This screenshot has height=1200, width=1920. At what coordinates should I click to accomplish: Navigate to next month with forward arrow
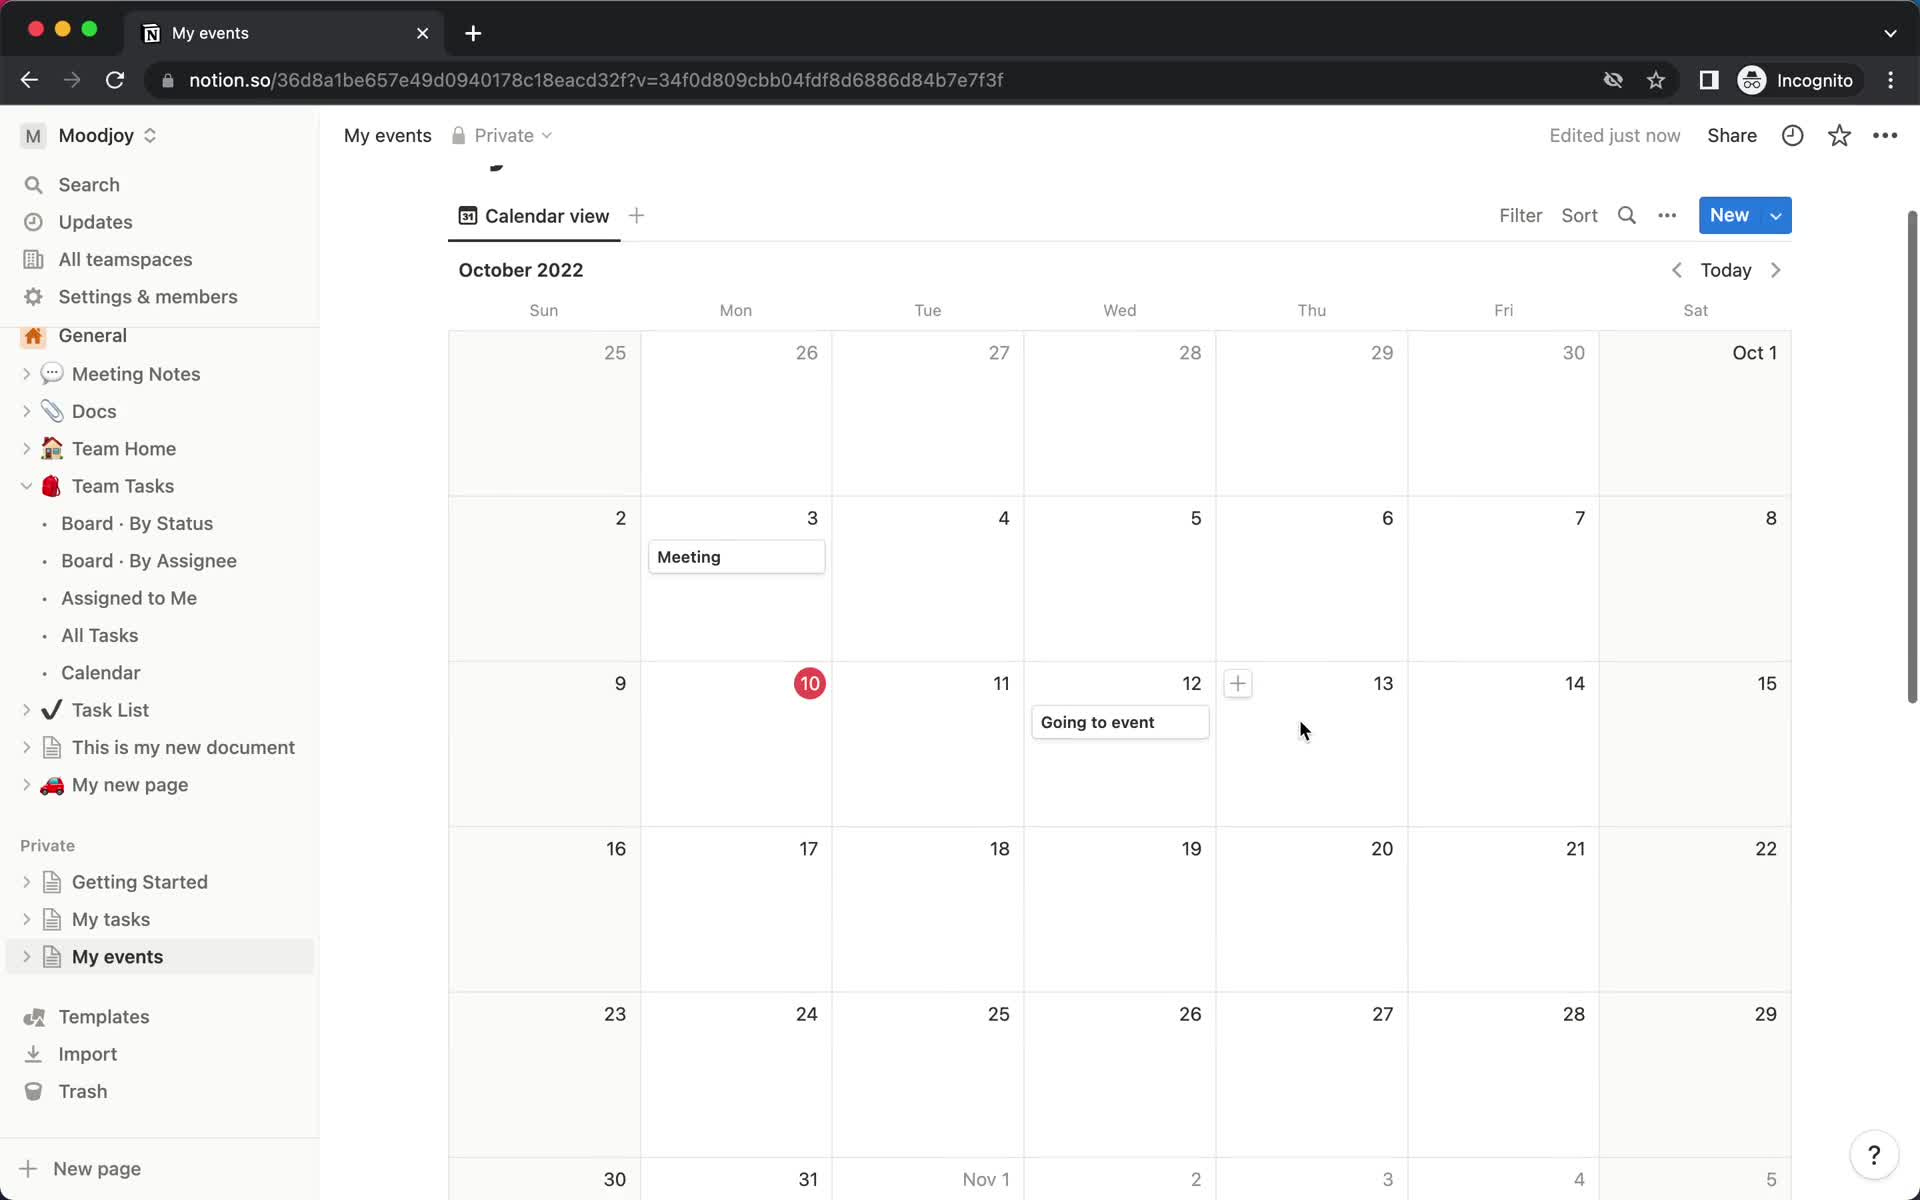[x=1776, y=270]
